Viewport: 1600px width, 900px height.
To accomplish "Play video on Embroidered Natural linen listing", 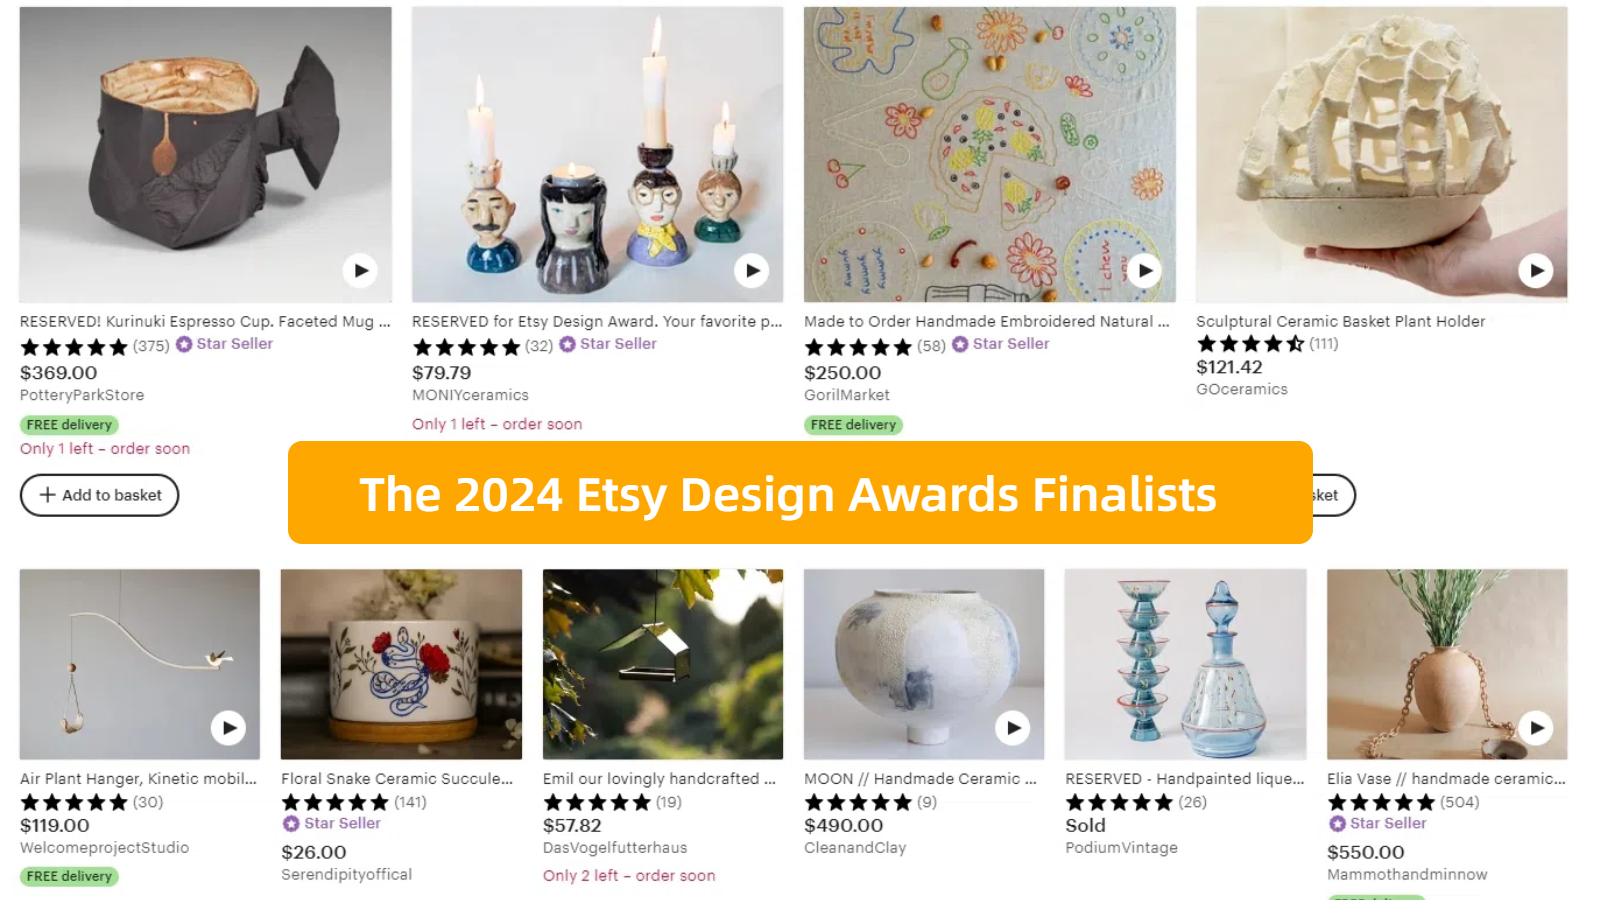I will tap(1145, 270).
